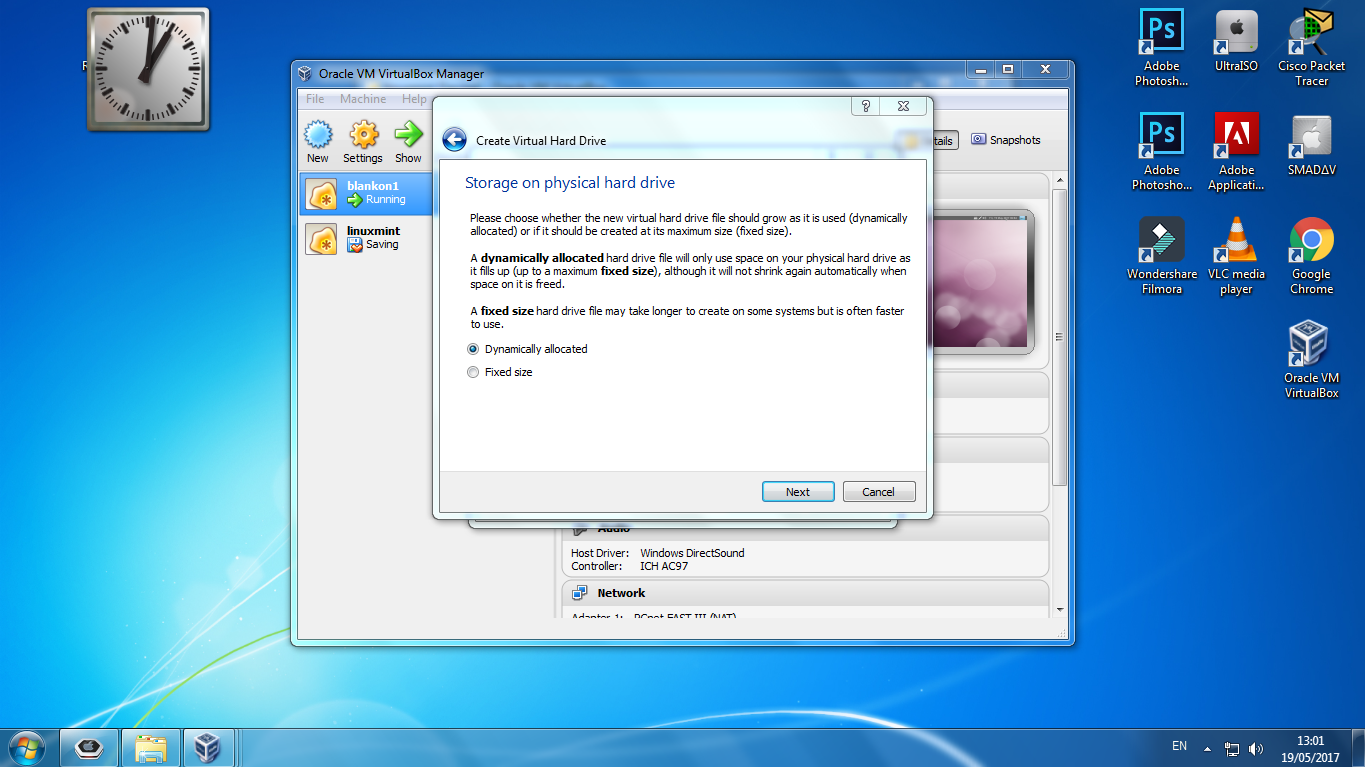The height and width of the screenshot is (767, 1365).
Task: Switch to the Snapshots view
Action: click(x=1006, y=140)
